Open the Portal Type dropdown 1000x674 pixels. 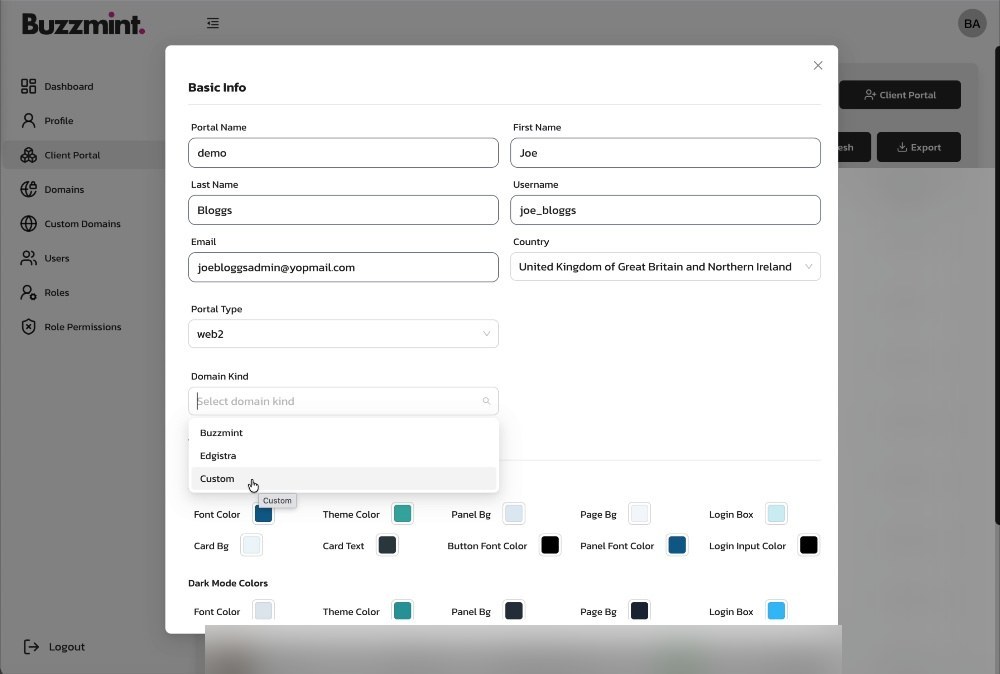pos(343,333)
